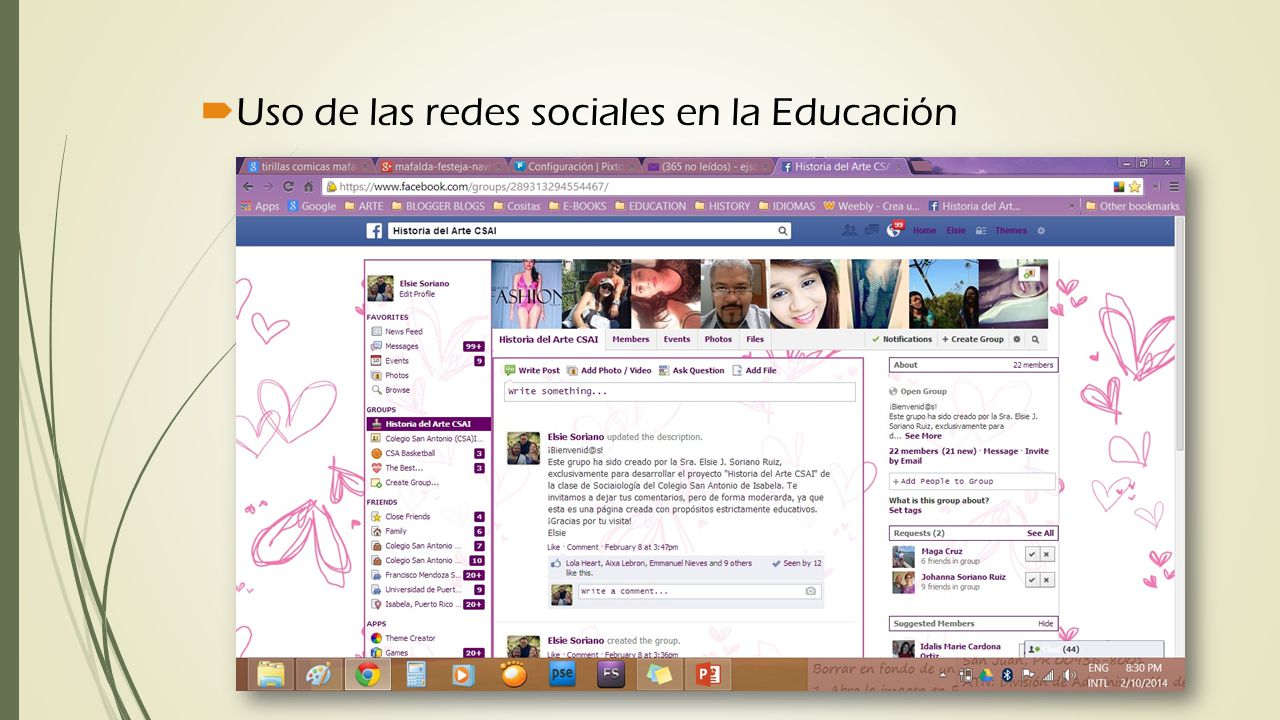This screenshot has height=720, width=1280.
Task: Decline Maga Cruz's request with the X
Action: tap(1047, 554)
